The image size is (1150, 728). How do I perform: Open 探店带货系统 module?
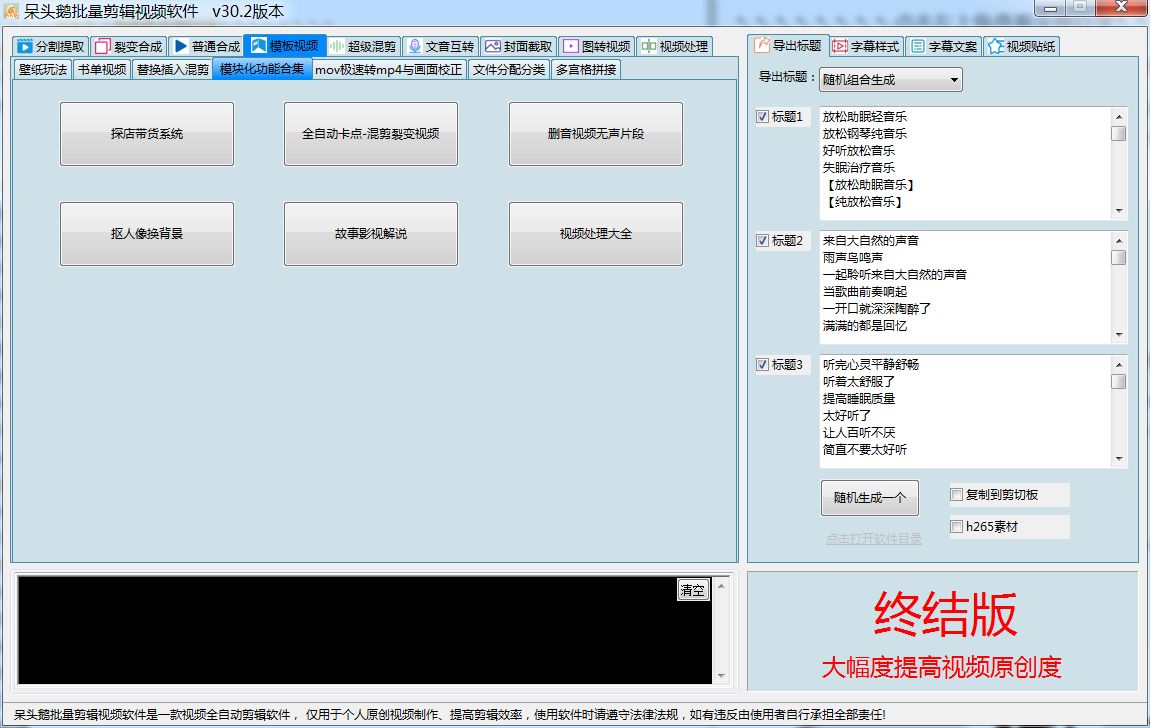click(147, 133)
